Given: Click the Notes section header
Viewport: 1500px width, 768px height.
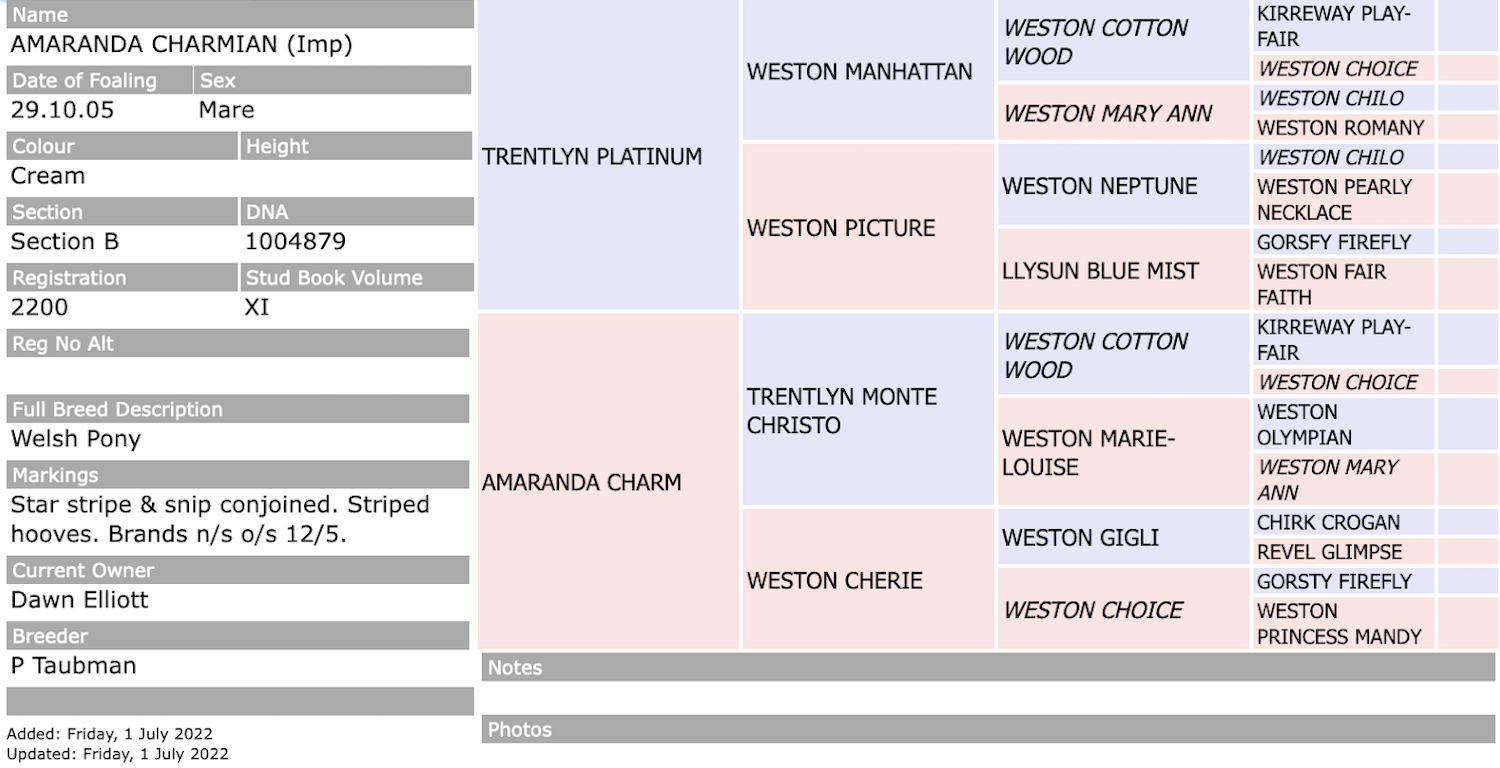Looking at the screenshot, I should pyautogui.click(x=988, y=667).
